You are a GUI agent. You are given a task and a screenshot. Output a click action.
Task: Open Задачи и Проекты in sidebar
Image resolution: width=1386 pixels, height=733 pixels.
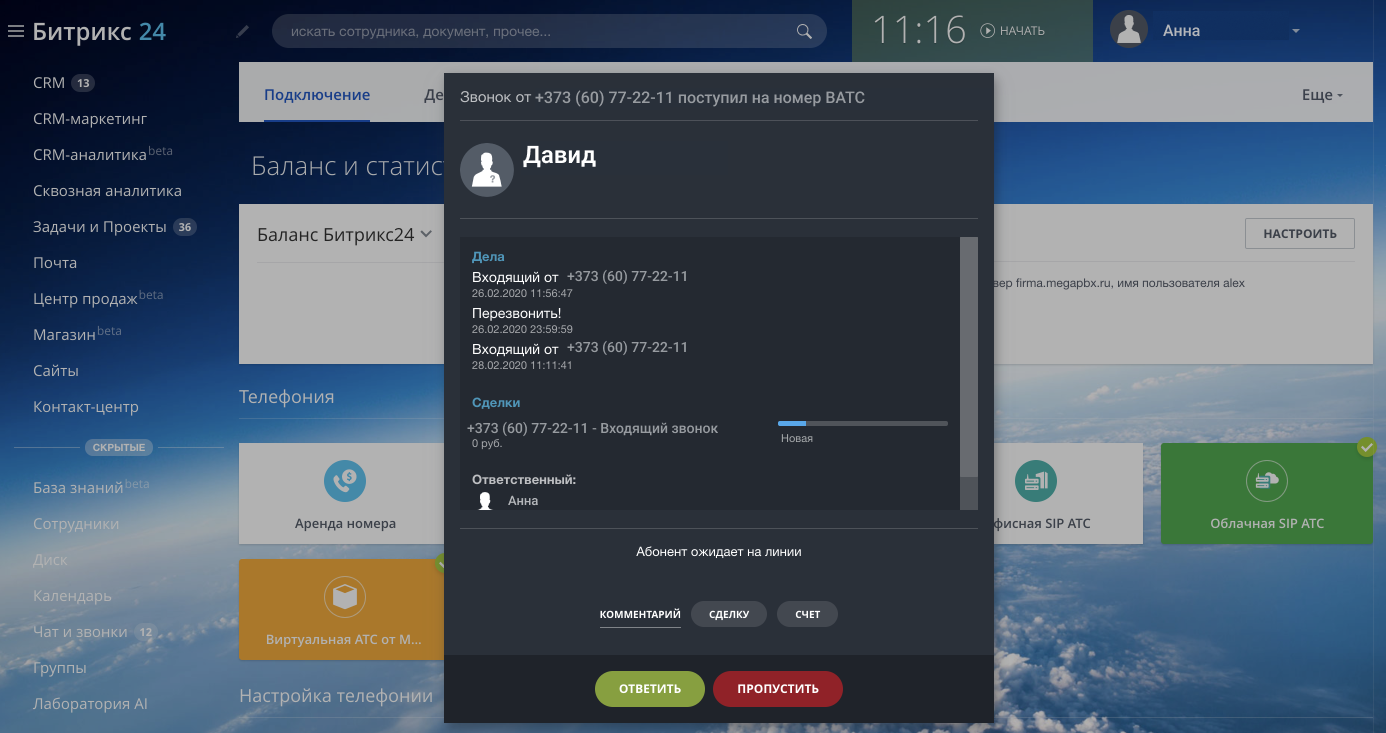click(x=100, y=227)
